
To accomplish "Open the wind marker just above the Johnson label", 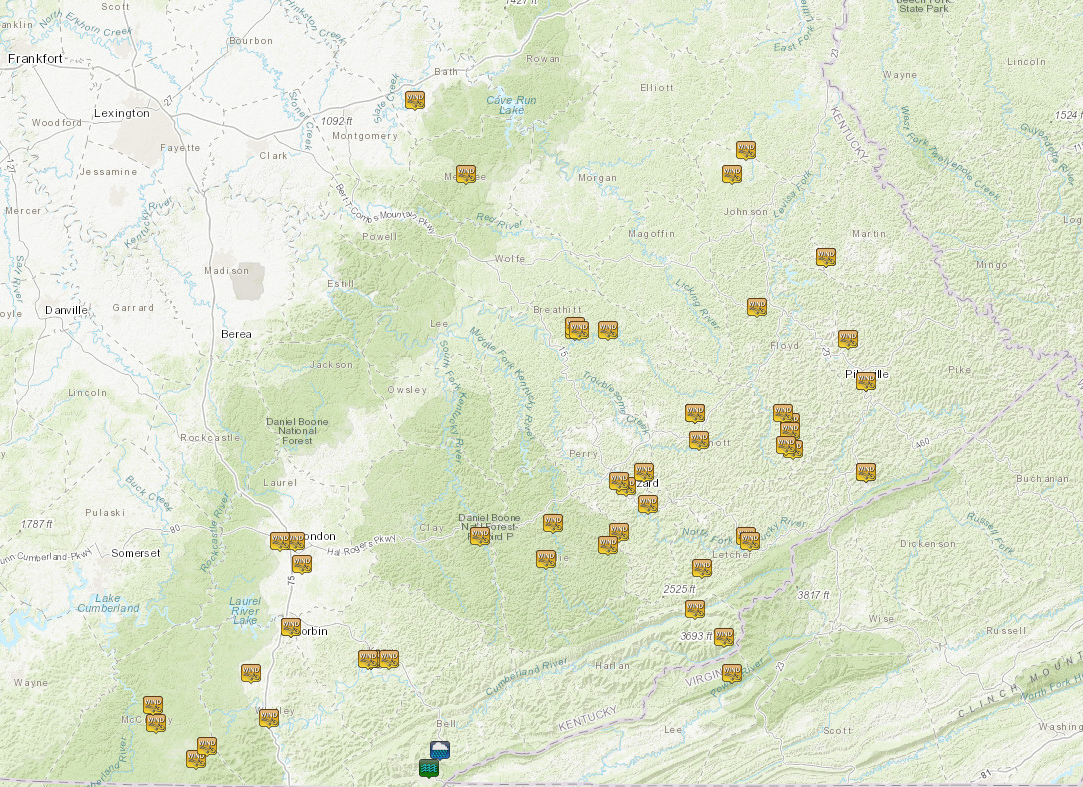I will pyautogui.click(x=731, y=173).
